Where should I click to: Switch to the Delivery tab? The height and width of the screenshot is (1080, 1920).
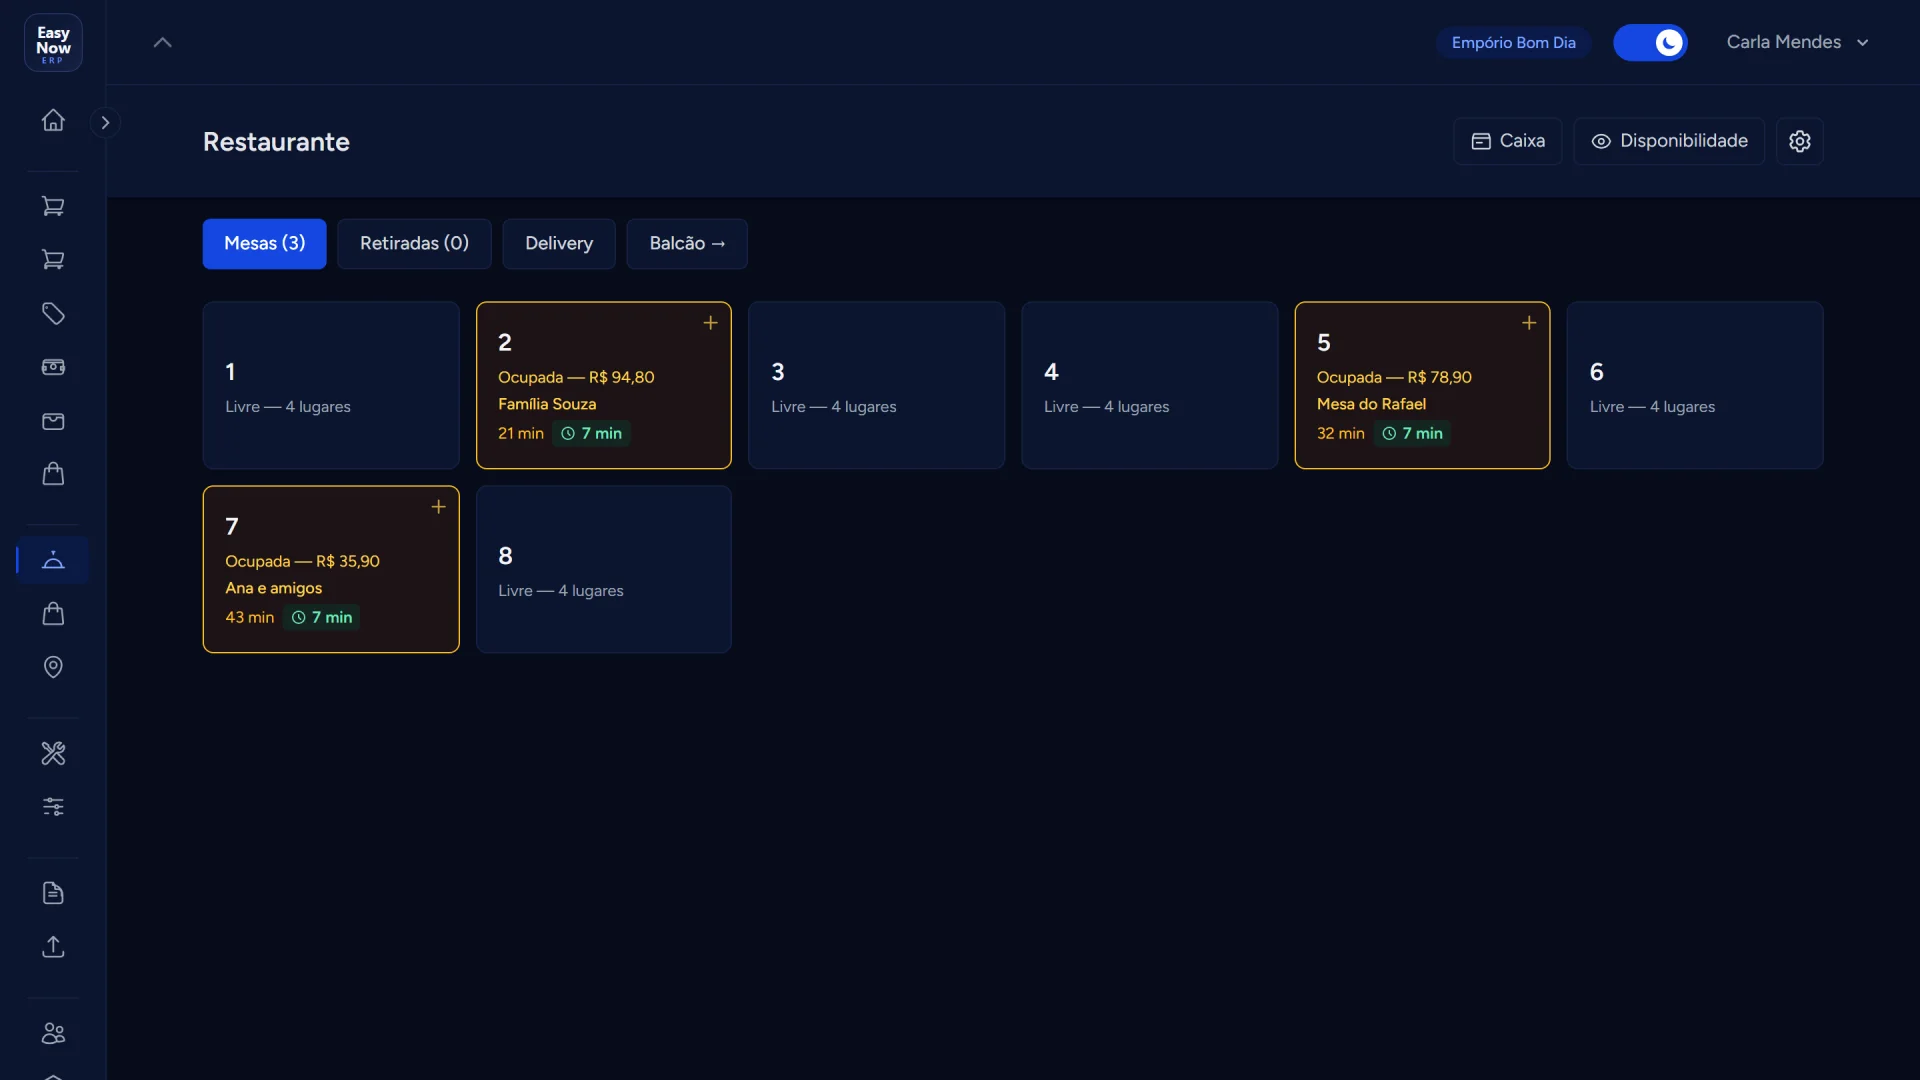coord(559,243)
